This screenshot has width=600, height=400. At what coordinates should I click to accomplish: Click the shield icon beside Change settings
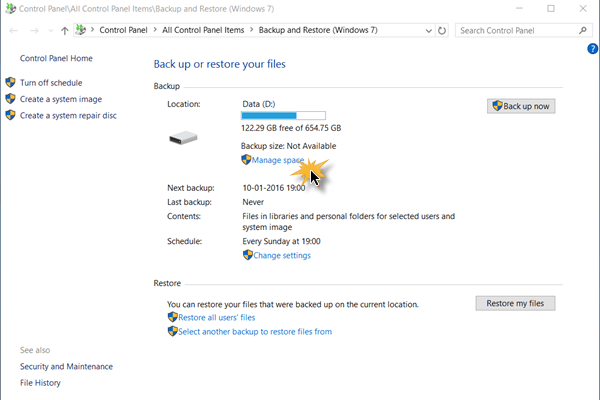tap(247, 255)
